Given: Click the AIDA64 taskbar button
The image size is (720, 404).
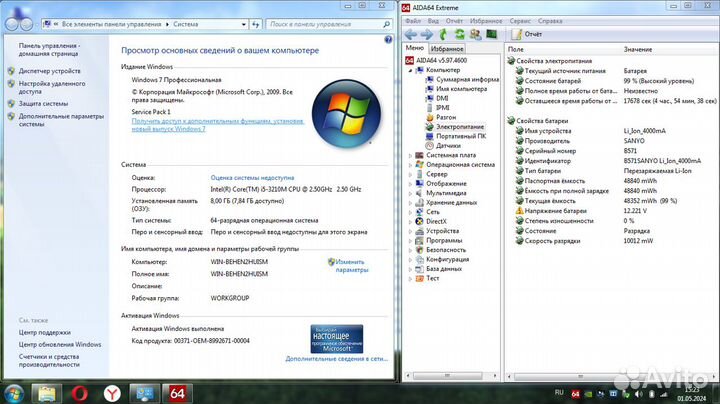Looking at the screenshot, I should click(177, 394).
